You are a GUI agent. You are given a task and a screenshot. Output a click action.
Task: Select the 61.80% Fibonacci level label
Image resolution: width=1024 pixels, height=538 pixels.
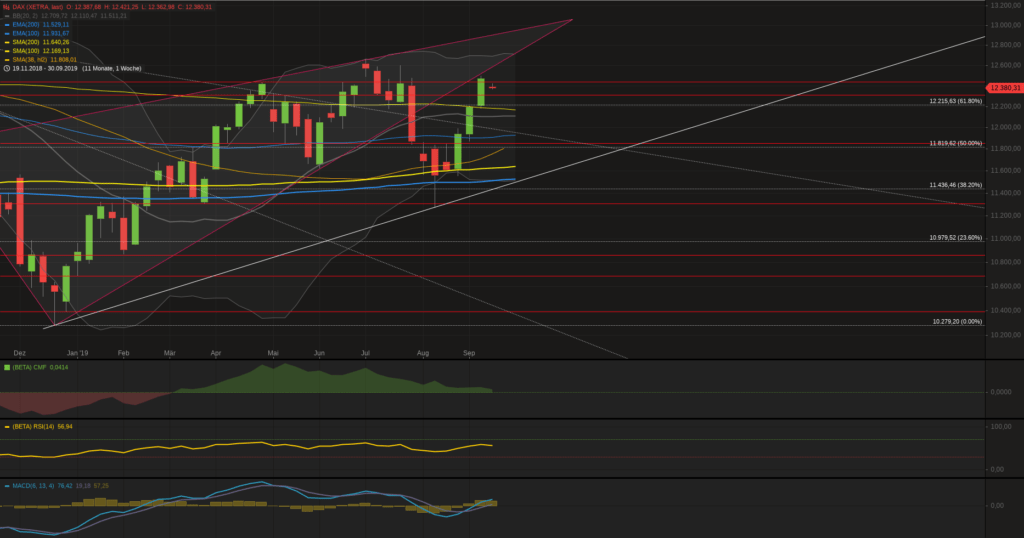pos(955,101)
